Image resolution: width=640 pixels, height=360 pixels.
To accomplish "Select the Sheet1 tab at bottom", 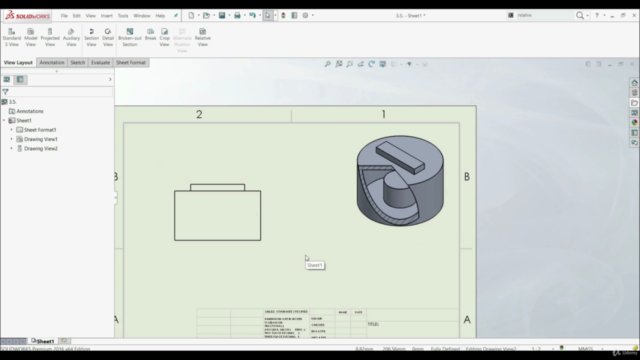I will (43, 341).
